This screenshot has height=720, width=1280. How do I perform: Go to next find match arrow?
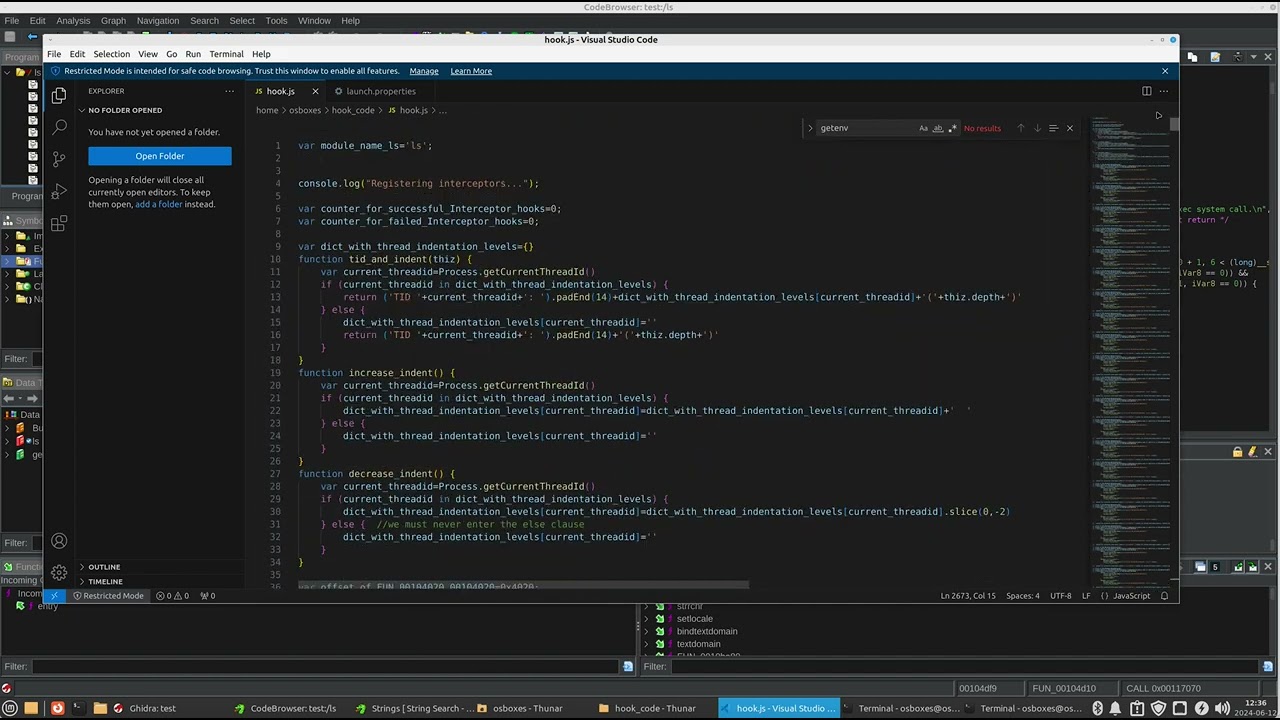point(1037,128)
